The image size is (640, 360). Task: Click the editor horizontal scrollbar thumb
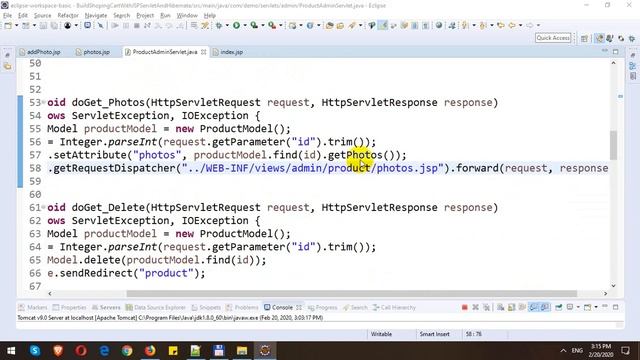(x=352, y=293)
